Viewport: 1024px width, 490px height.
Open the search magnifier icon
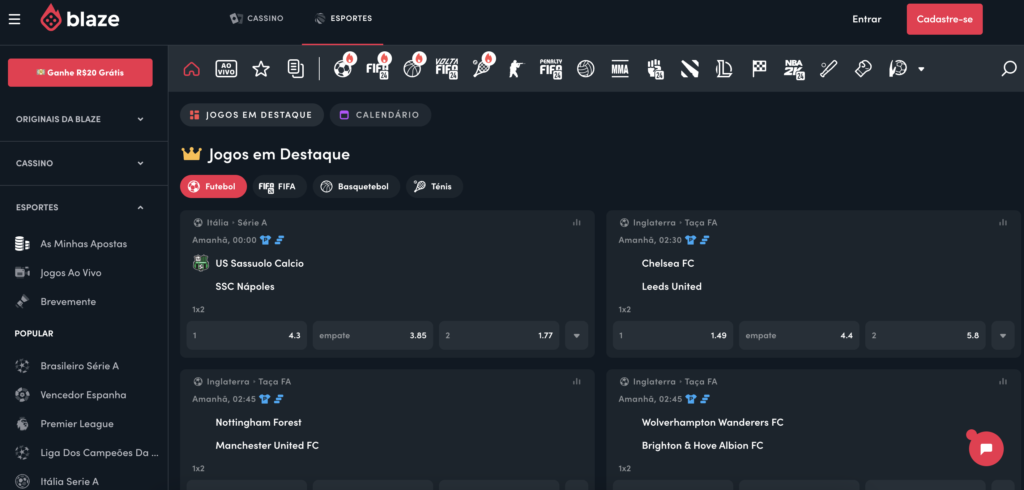click(1009, 69)
